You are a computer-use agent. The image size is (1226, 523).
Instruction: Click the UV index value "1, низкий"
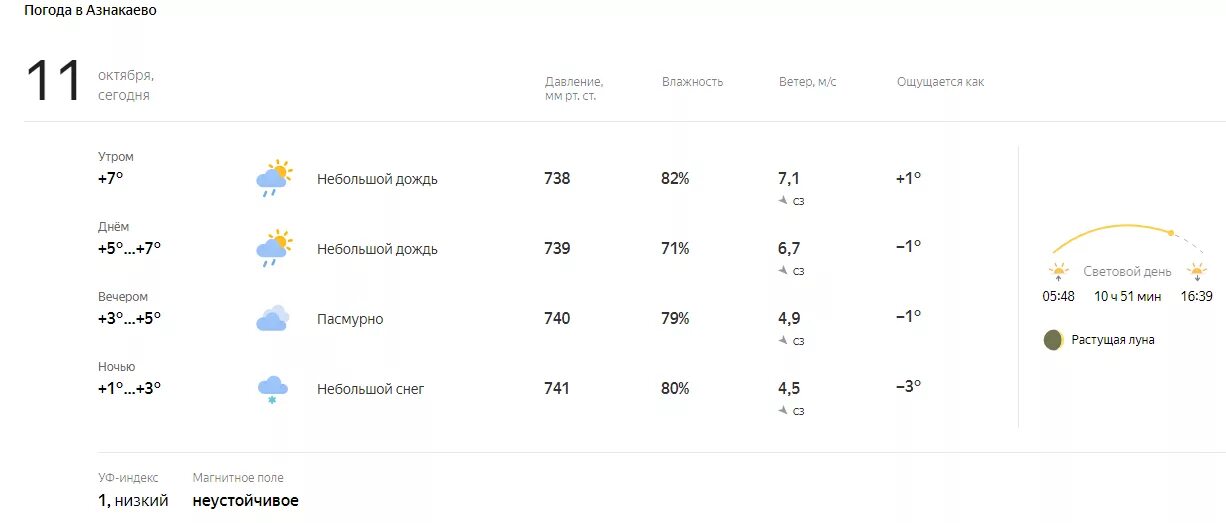133,500
